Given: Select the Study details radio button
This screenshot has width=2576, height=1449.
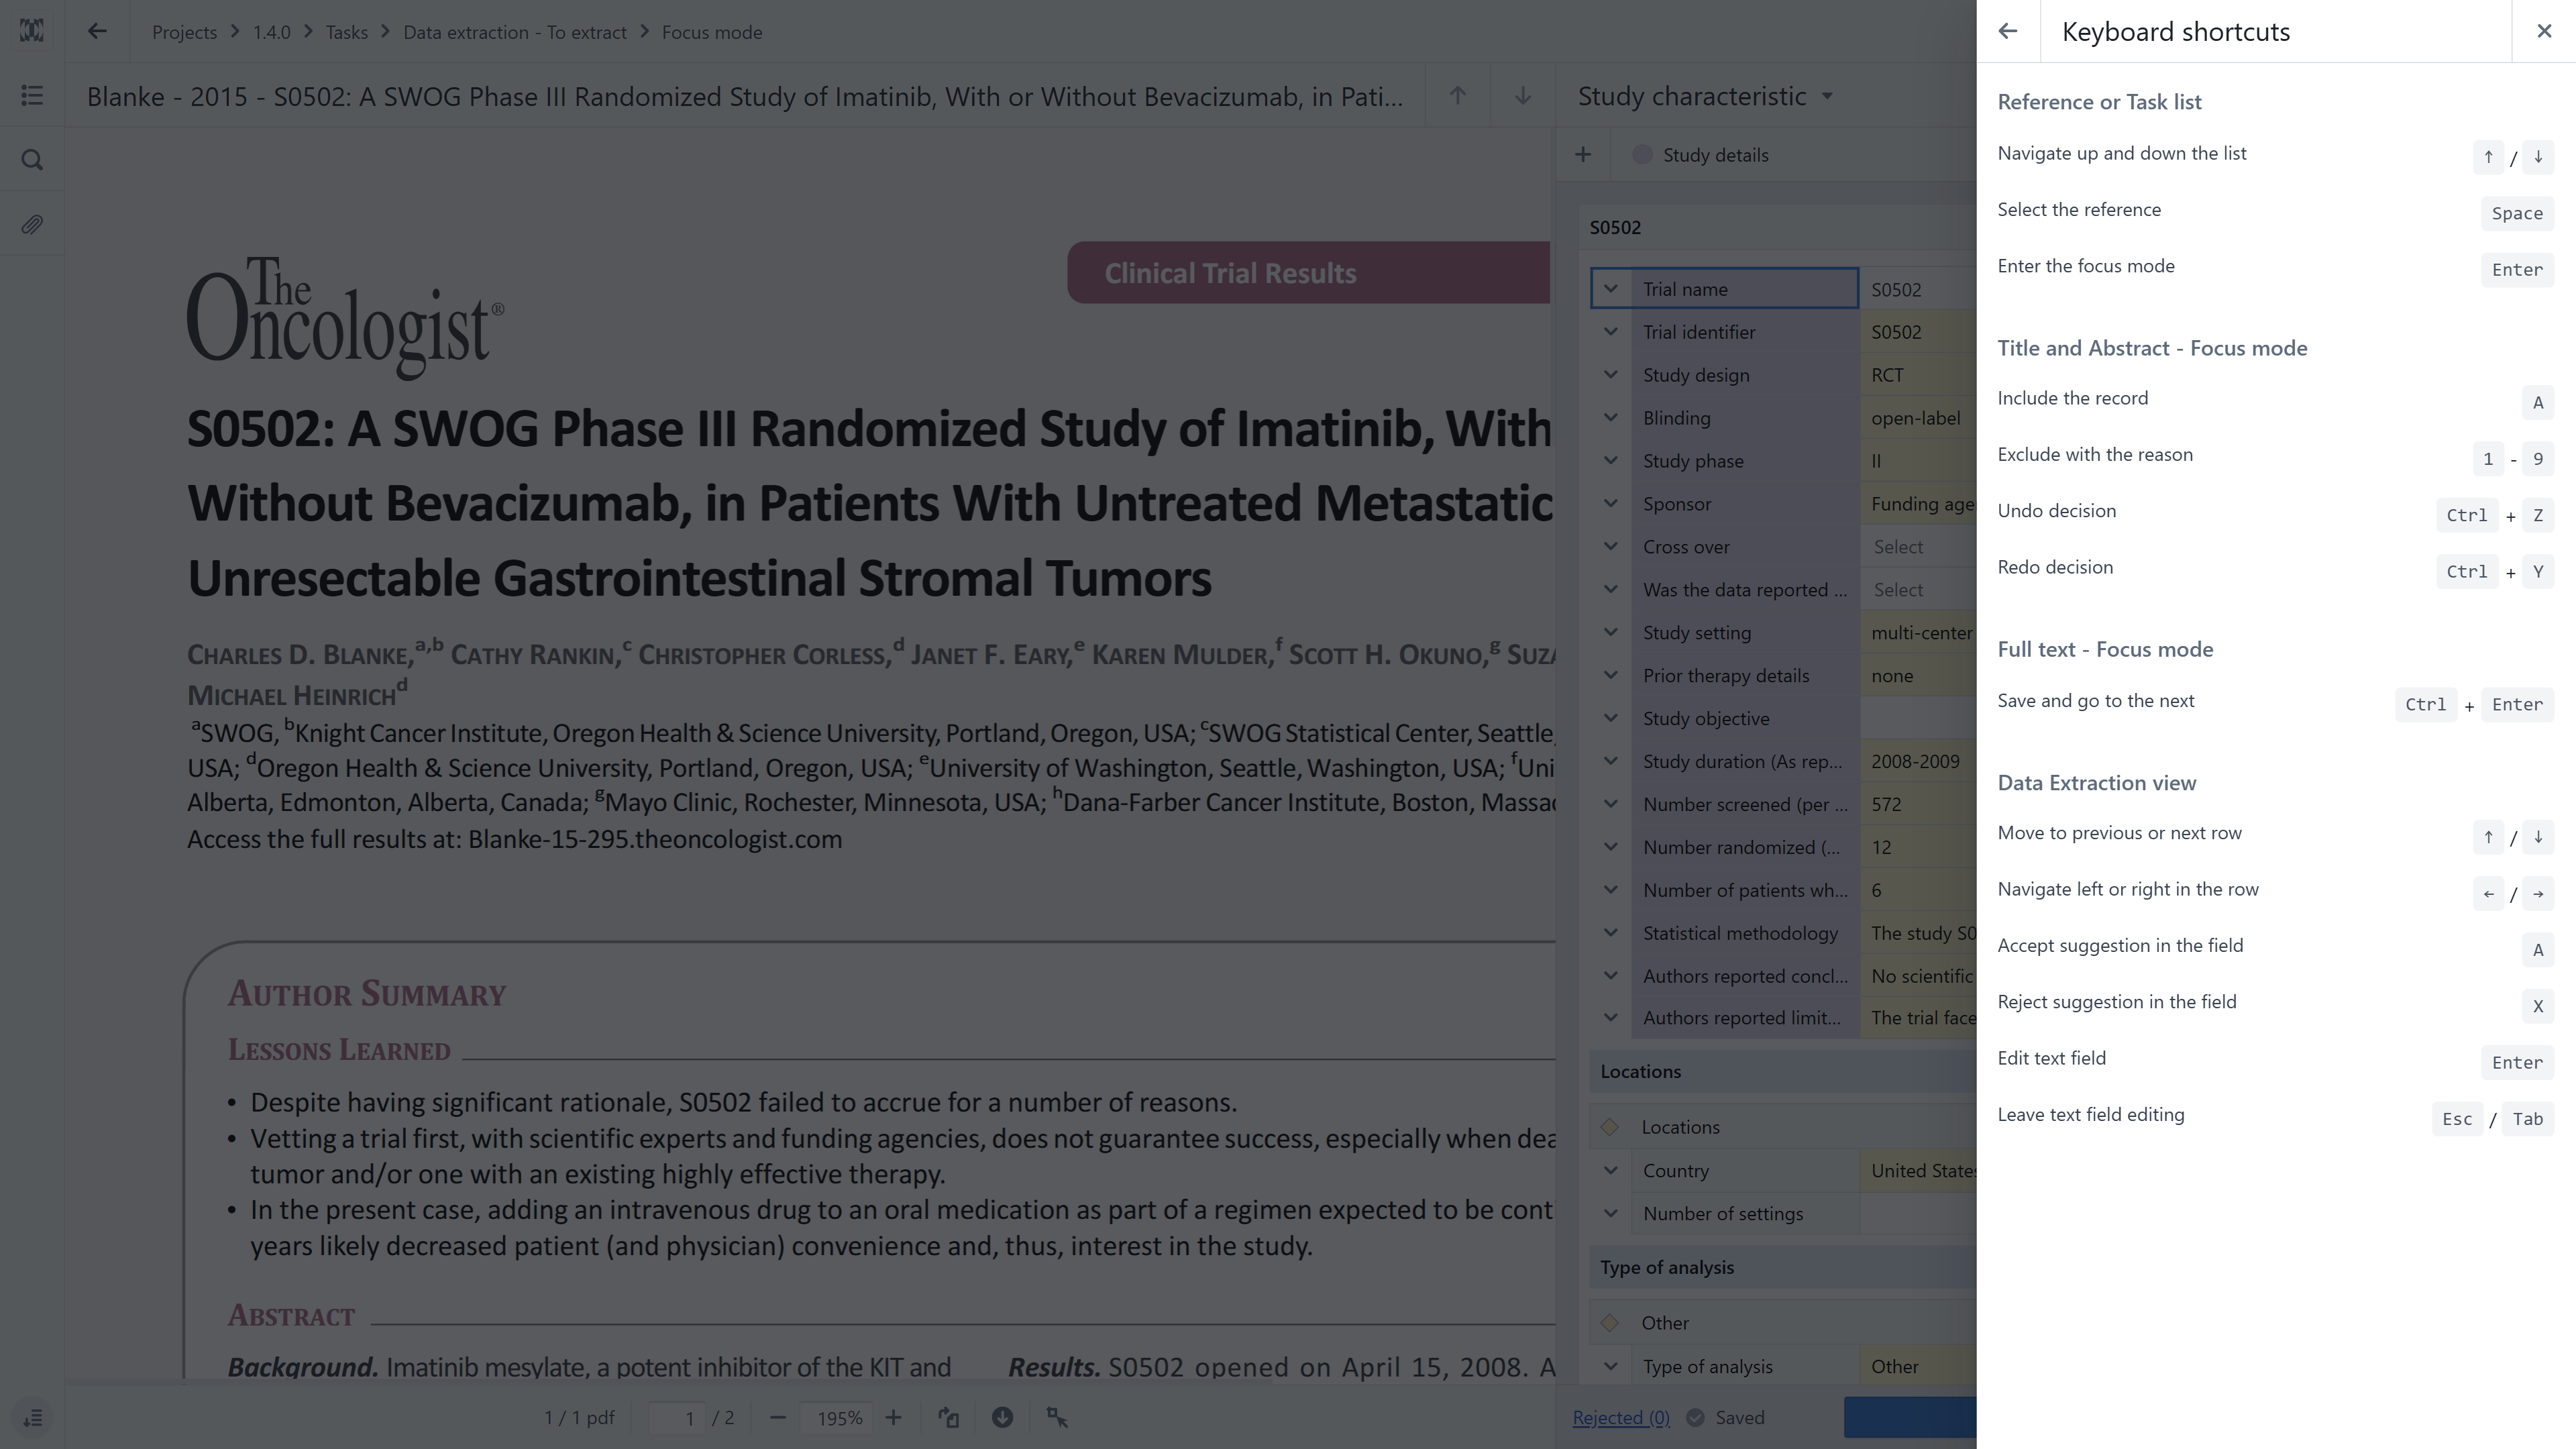Looking at the screenshot, I should [1642, 155].
